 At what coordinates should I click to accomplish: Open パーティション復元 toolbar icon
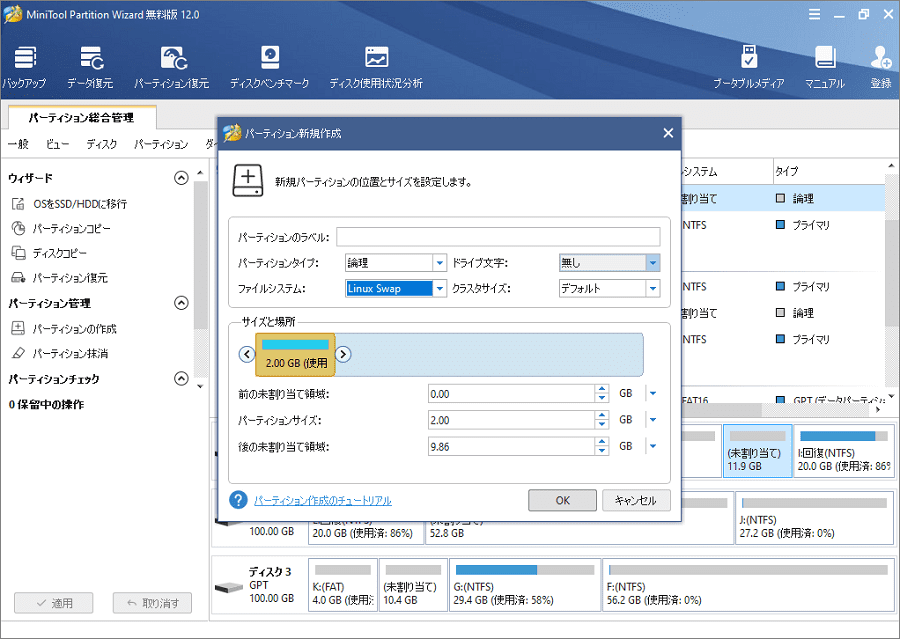click(172, 67)
